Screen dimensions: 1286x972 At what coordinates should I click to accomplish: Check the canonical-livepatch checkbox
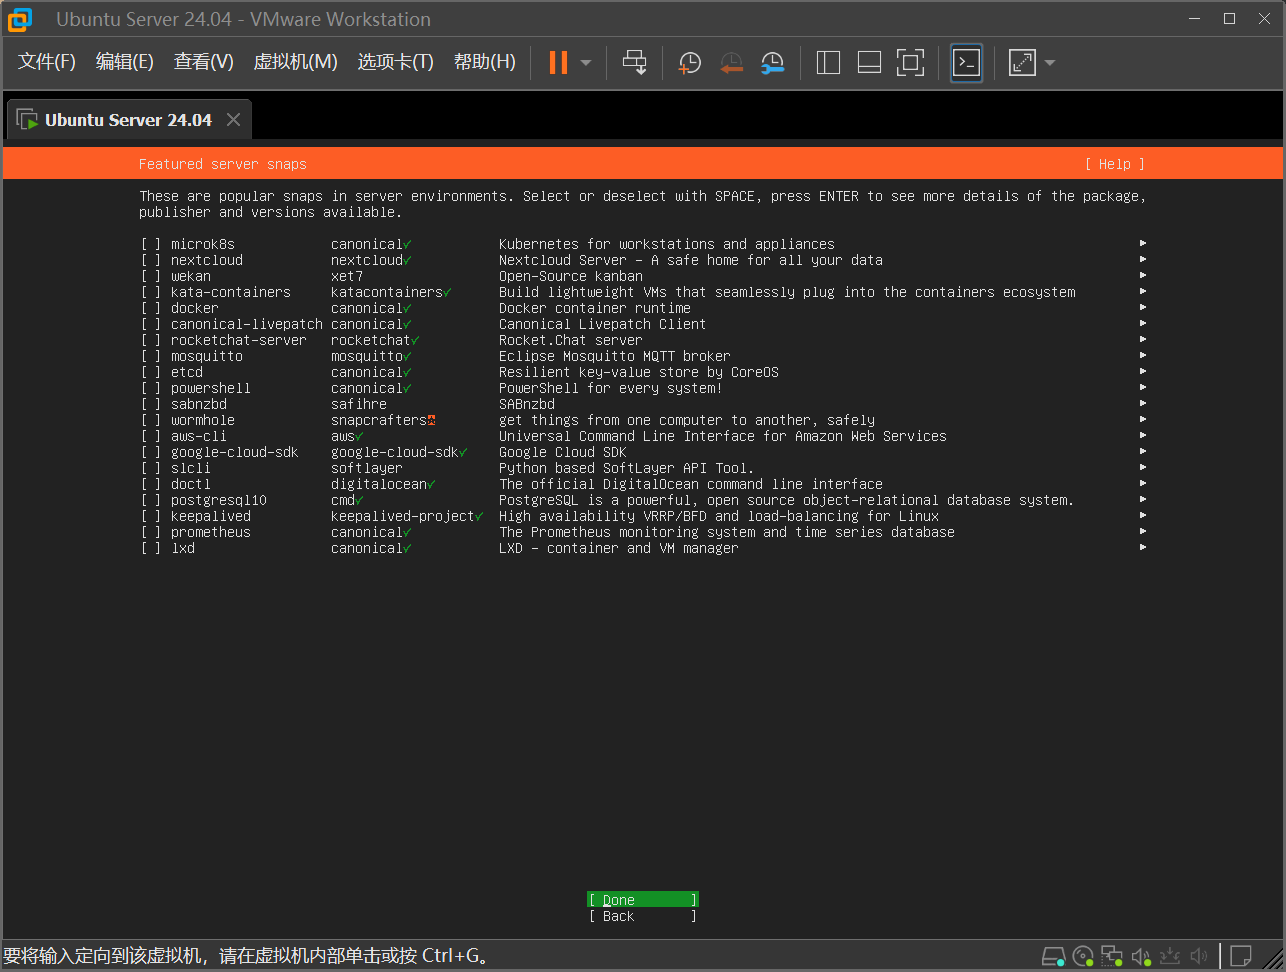(x=151, y=324)
